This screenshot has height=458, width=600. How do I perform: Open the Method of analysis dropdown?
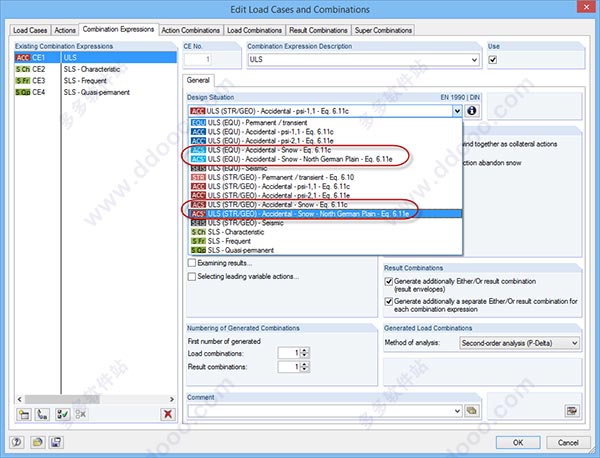[x=574, y=343]
